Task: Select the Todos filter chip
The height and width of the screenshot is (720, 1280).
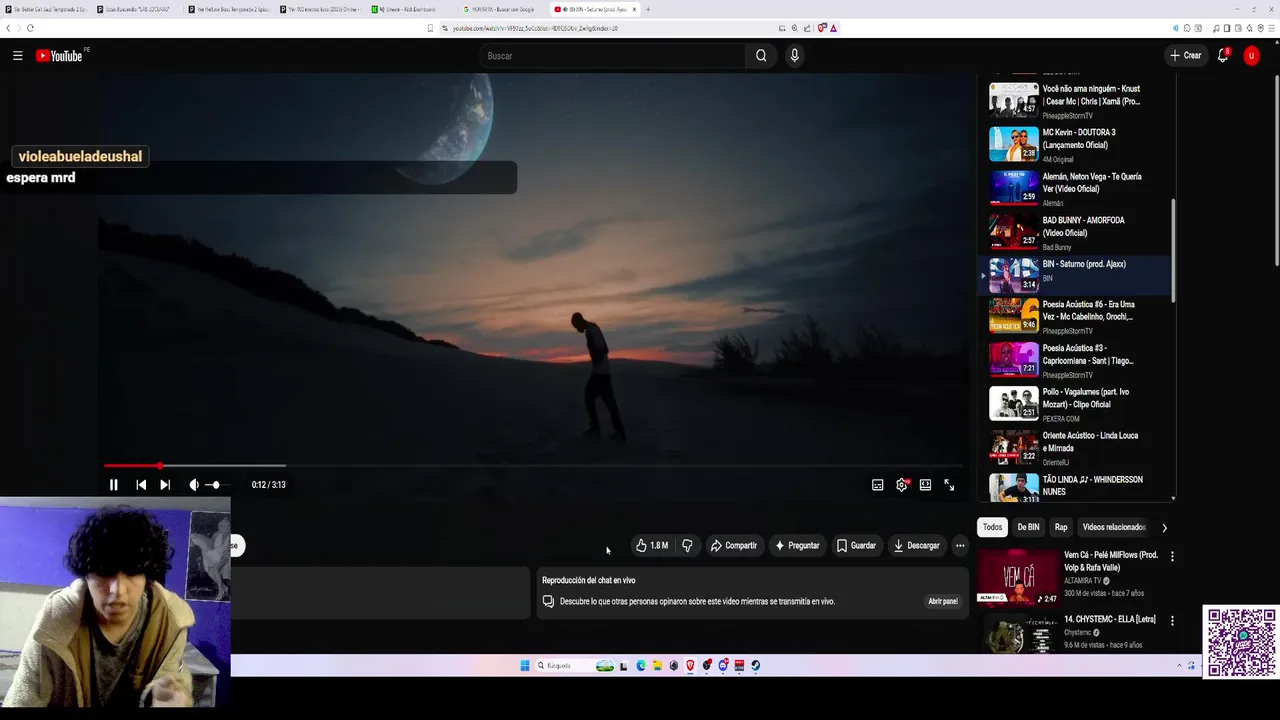Action: (992, 527)
